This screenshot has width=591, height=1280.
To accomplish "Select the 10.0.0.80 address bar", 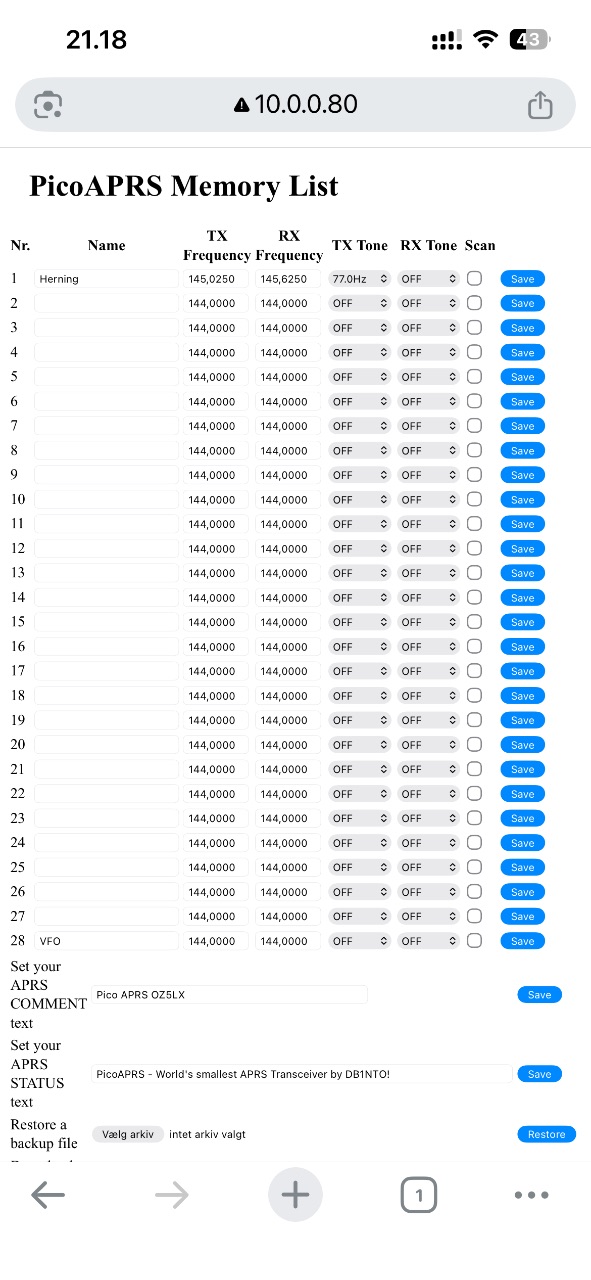I will (x=295, y=105).
